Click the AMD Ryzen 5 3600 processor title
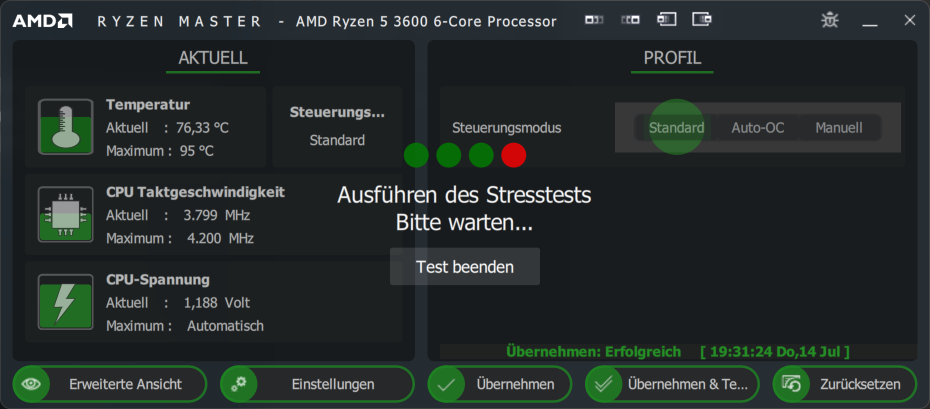Image resolution: width=930 pixels, height=409 pixels. tap(426, 22)
